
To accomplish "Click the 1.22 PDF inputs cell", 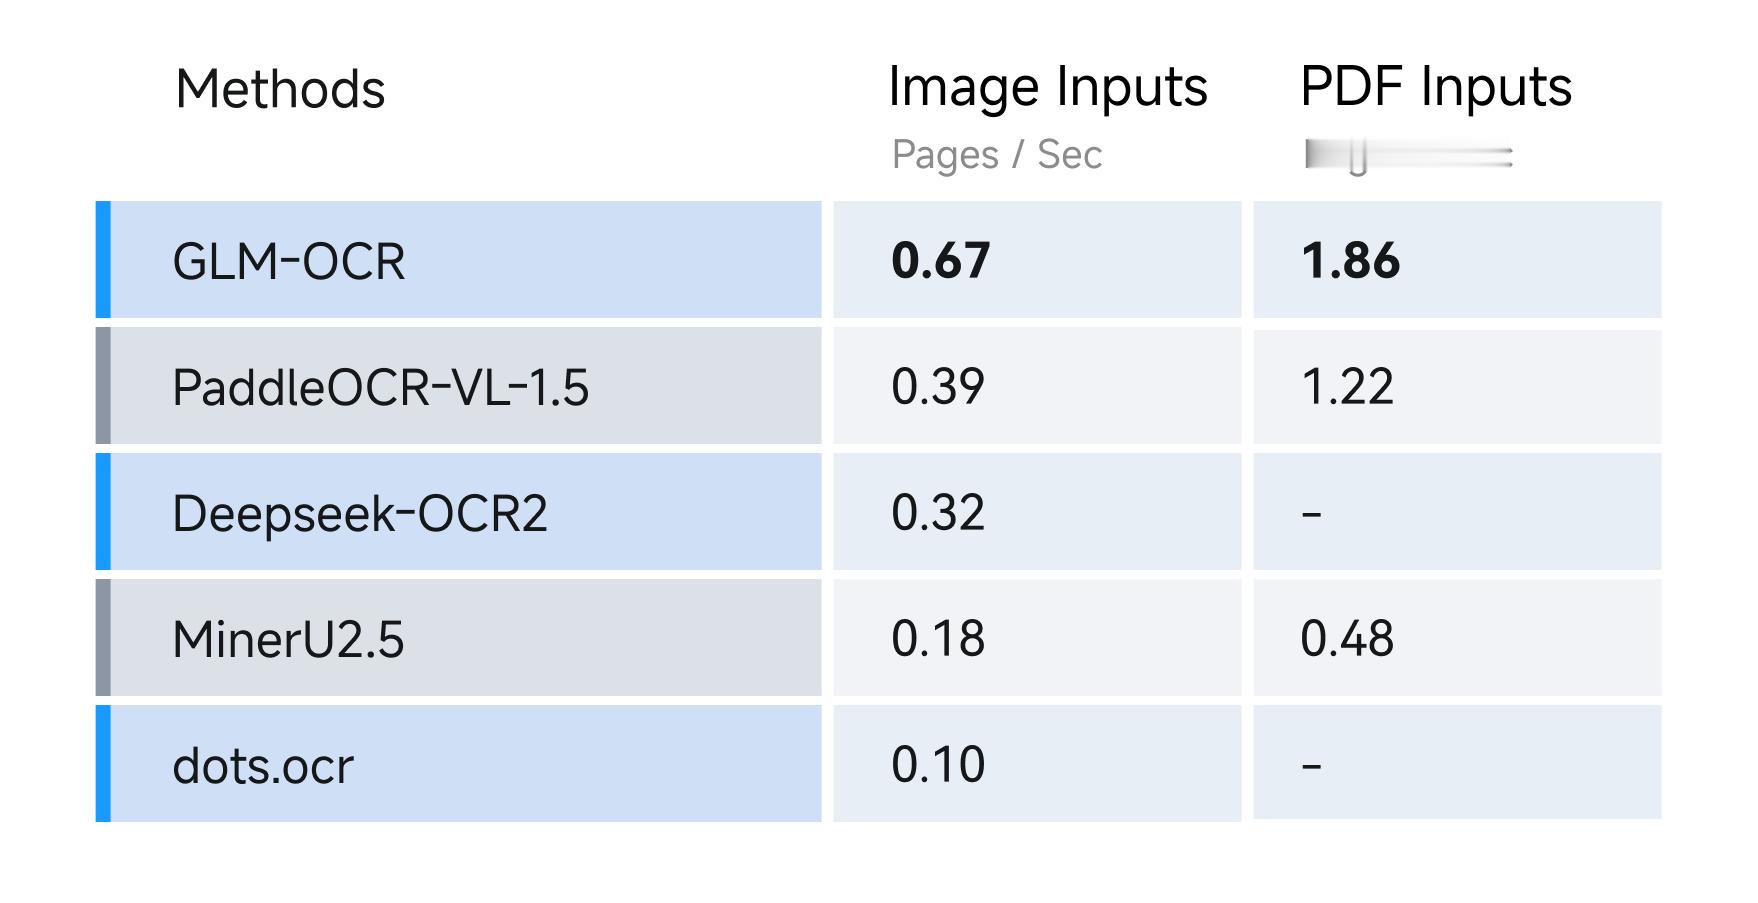I will coord(1457,386).
